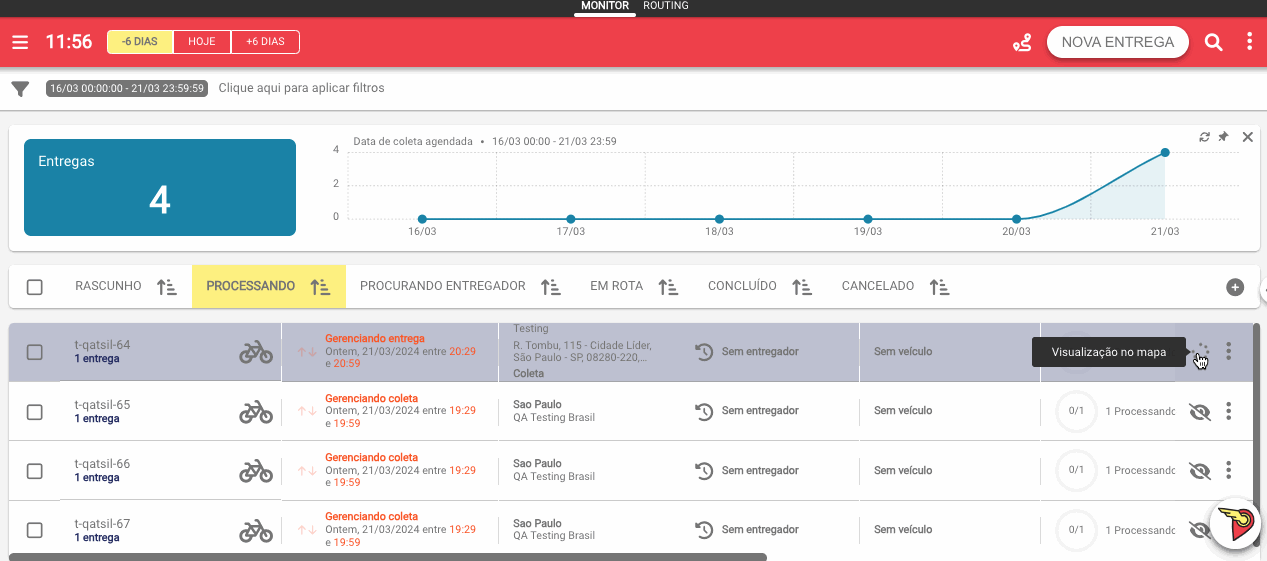This screenshot has width=1267, height=561.
Task: Close the deliveries chart panel
Action: tap(1247, 137)
